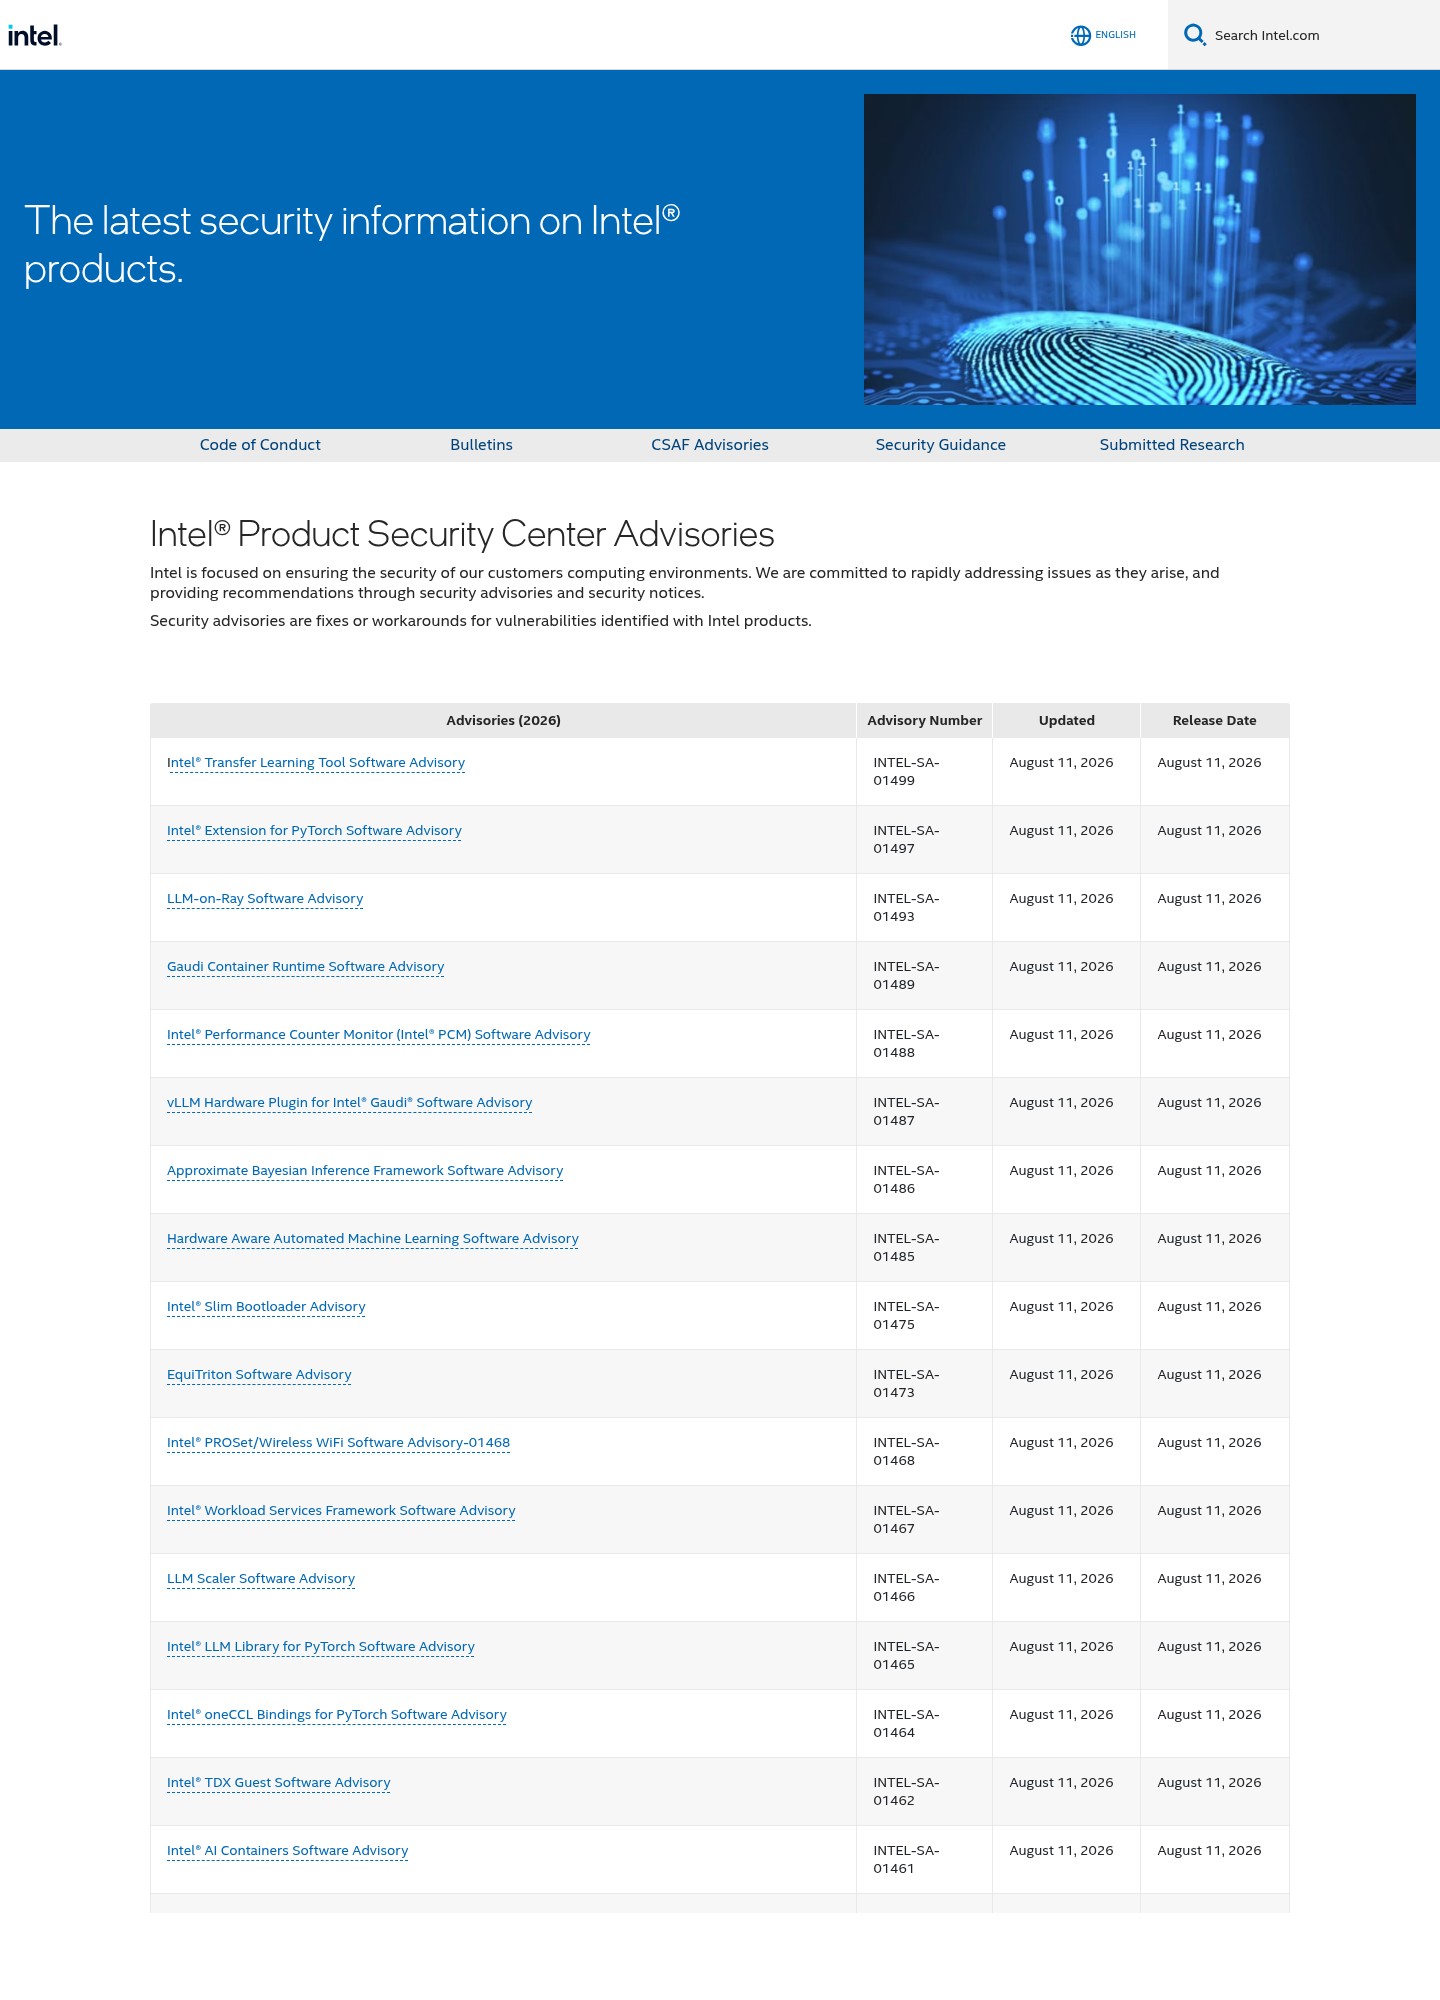
Task: Click the search magnifier icon
Action: coord(1194,35)
